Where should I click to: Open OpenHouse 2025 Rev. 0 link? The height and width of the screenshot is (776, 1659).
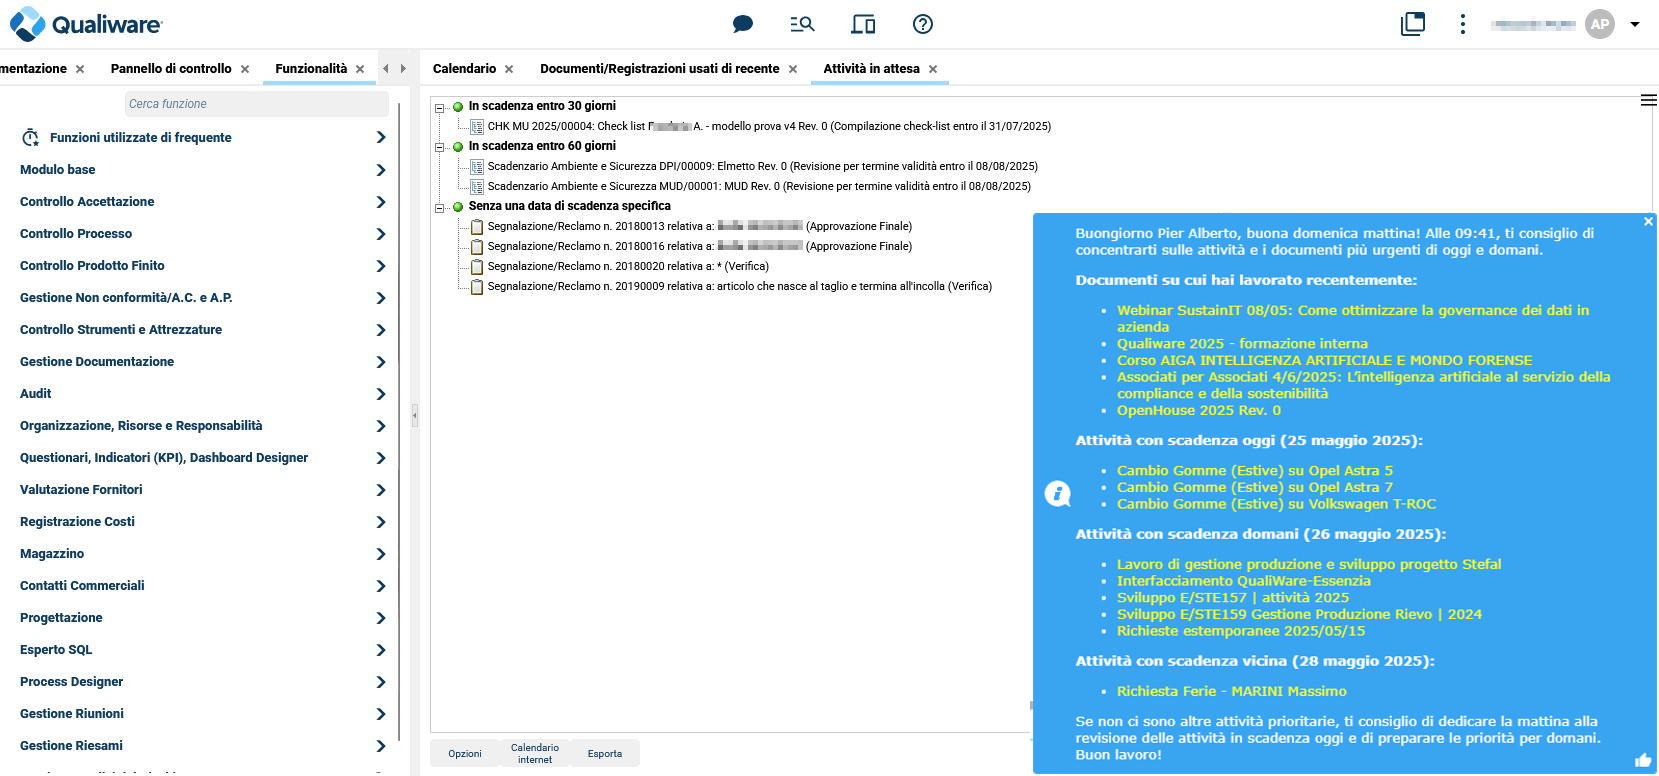pyautogui.click(x=1198, y=411)
